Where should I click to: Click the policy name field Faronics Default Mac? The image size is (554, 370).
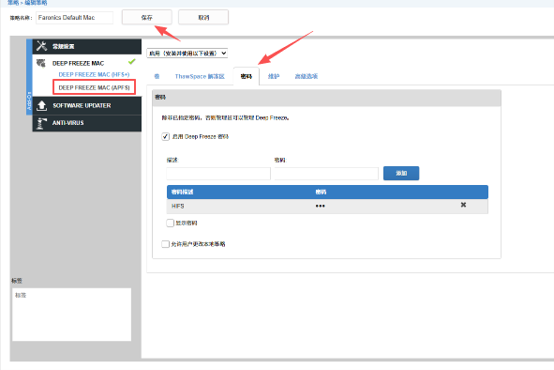point(75,18)
